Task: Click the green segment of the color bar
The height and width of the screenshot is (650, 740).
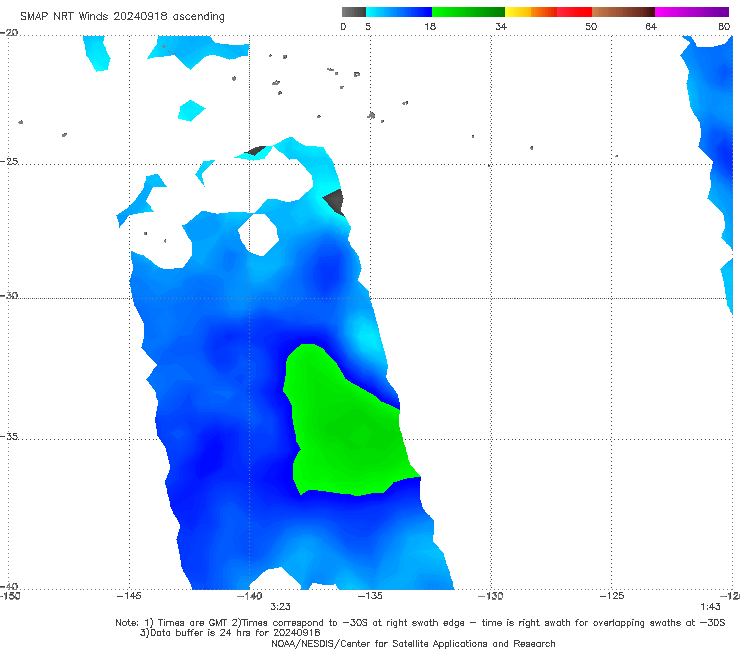Action: tap(468, 12)
